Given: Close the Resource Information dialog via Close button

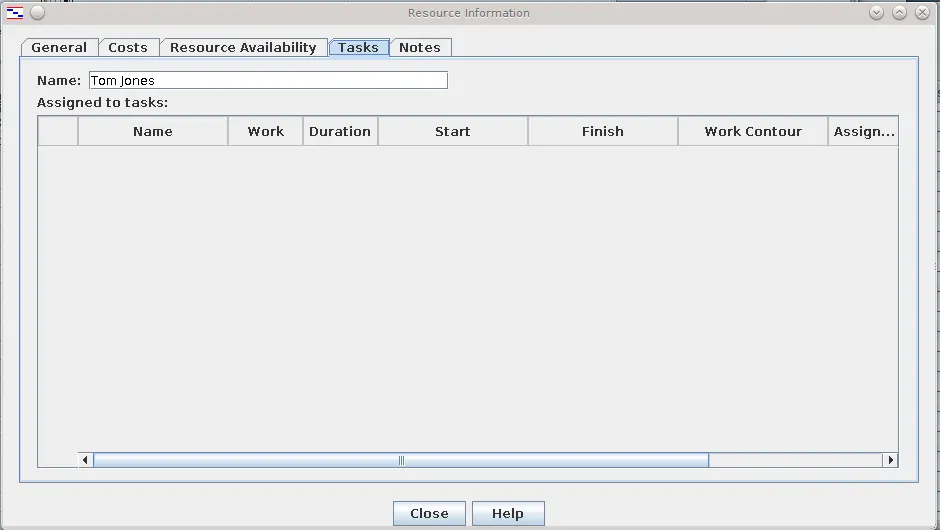Looking at the screenshot, I should 429,513.
